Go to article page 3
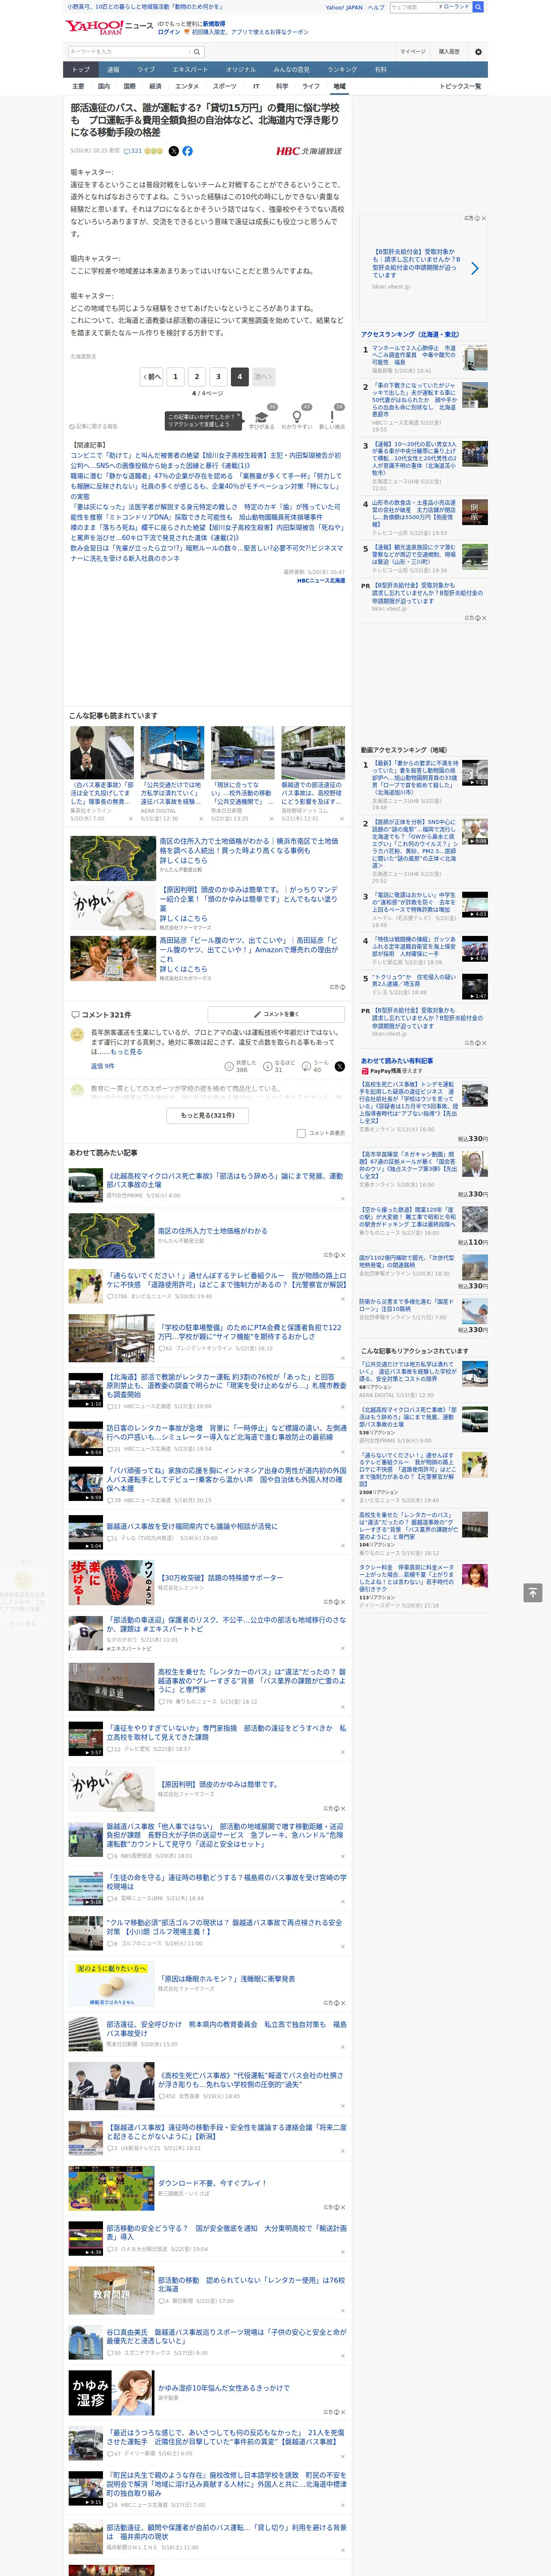Screen dimensions: 551x2576 click(x=218, y=376)
